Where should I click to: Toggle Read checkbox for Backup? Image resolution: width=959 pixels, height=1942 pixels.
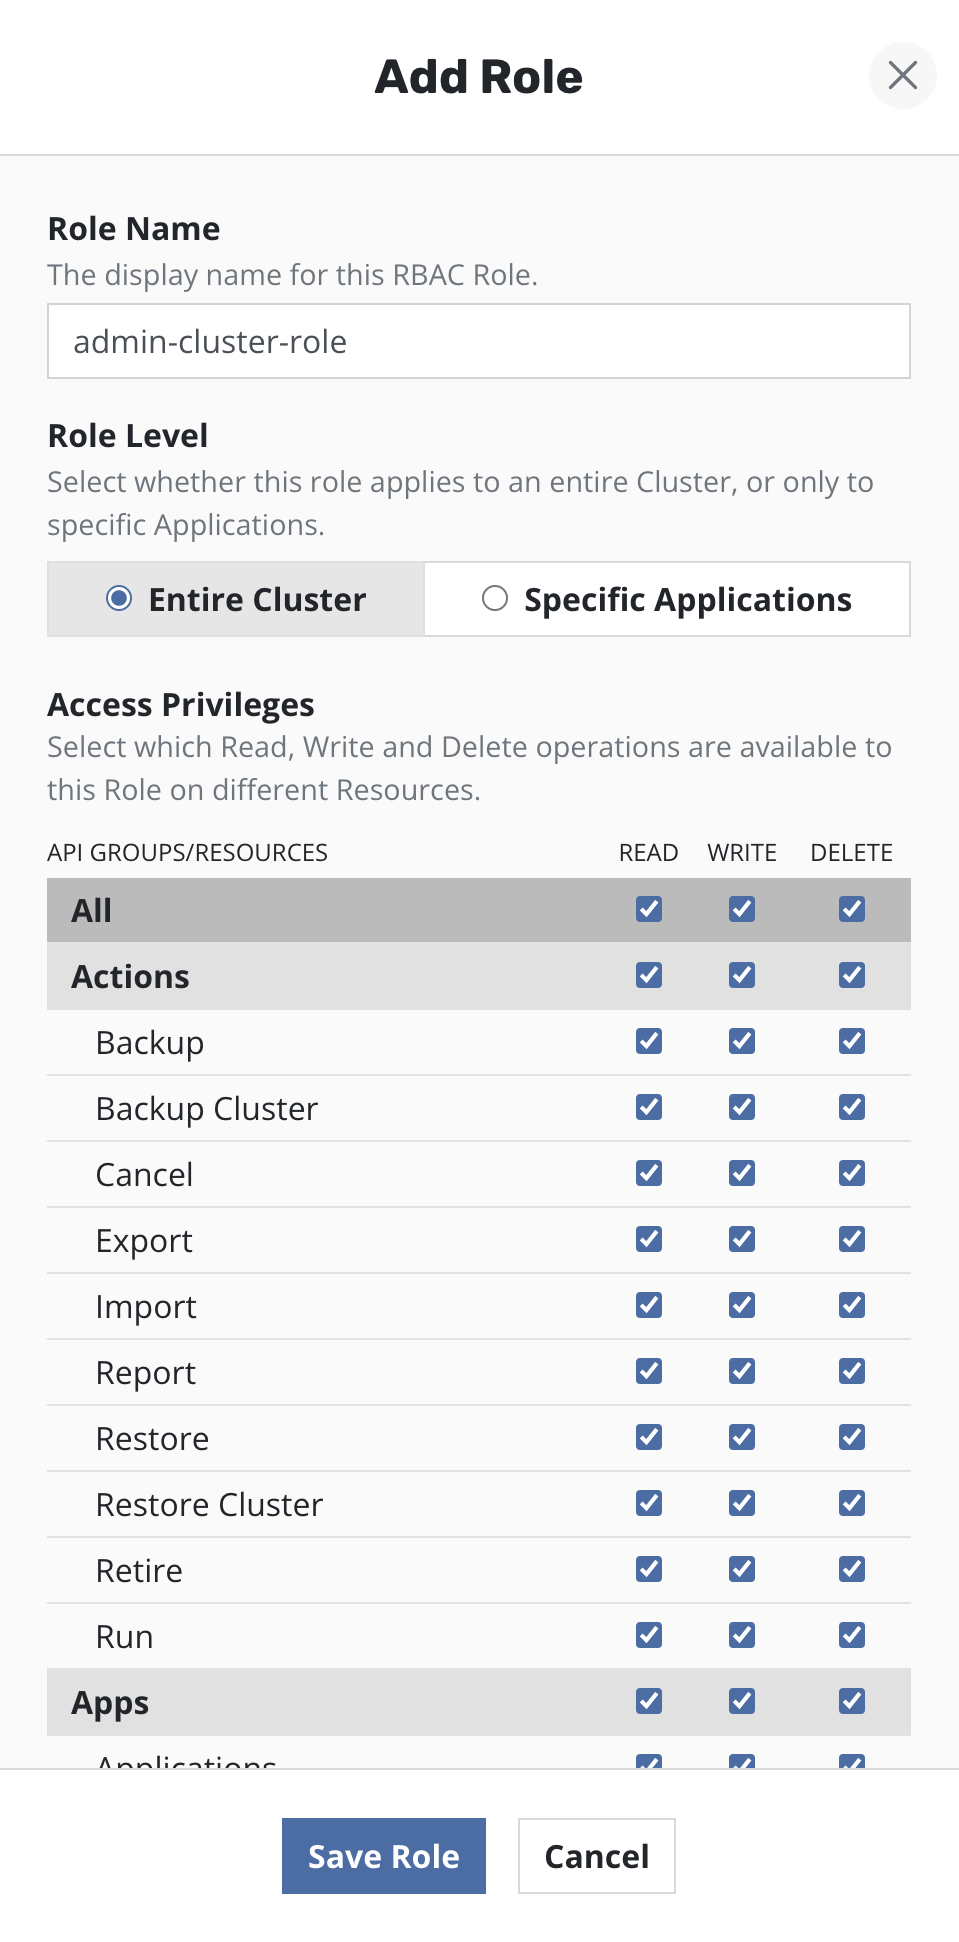(649, 1041)
